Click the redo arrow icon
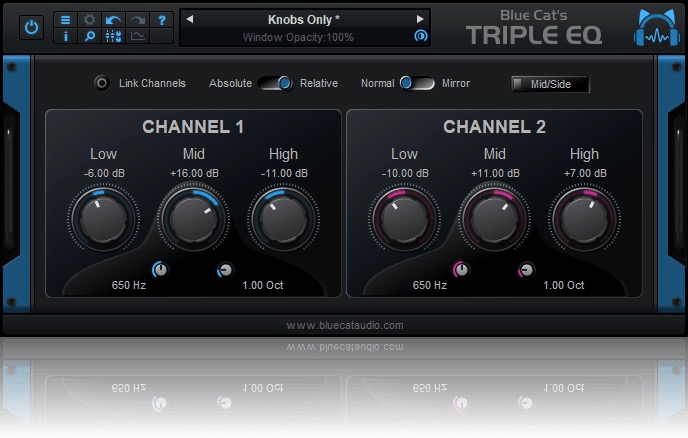The width and height of the screenshot is (688, 438). [138, 20]
